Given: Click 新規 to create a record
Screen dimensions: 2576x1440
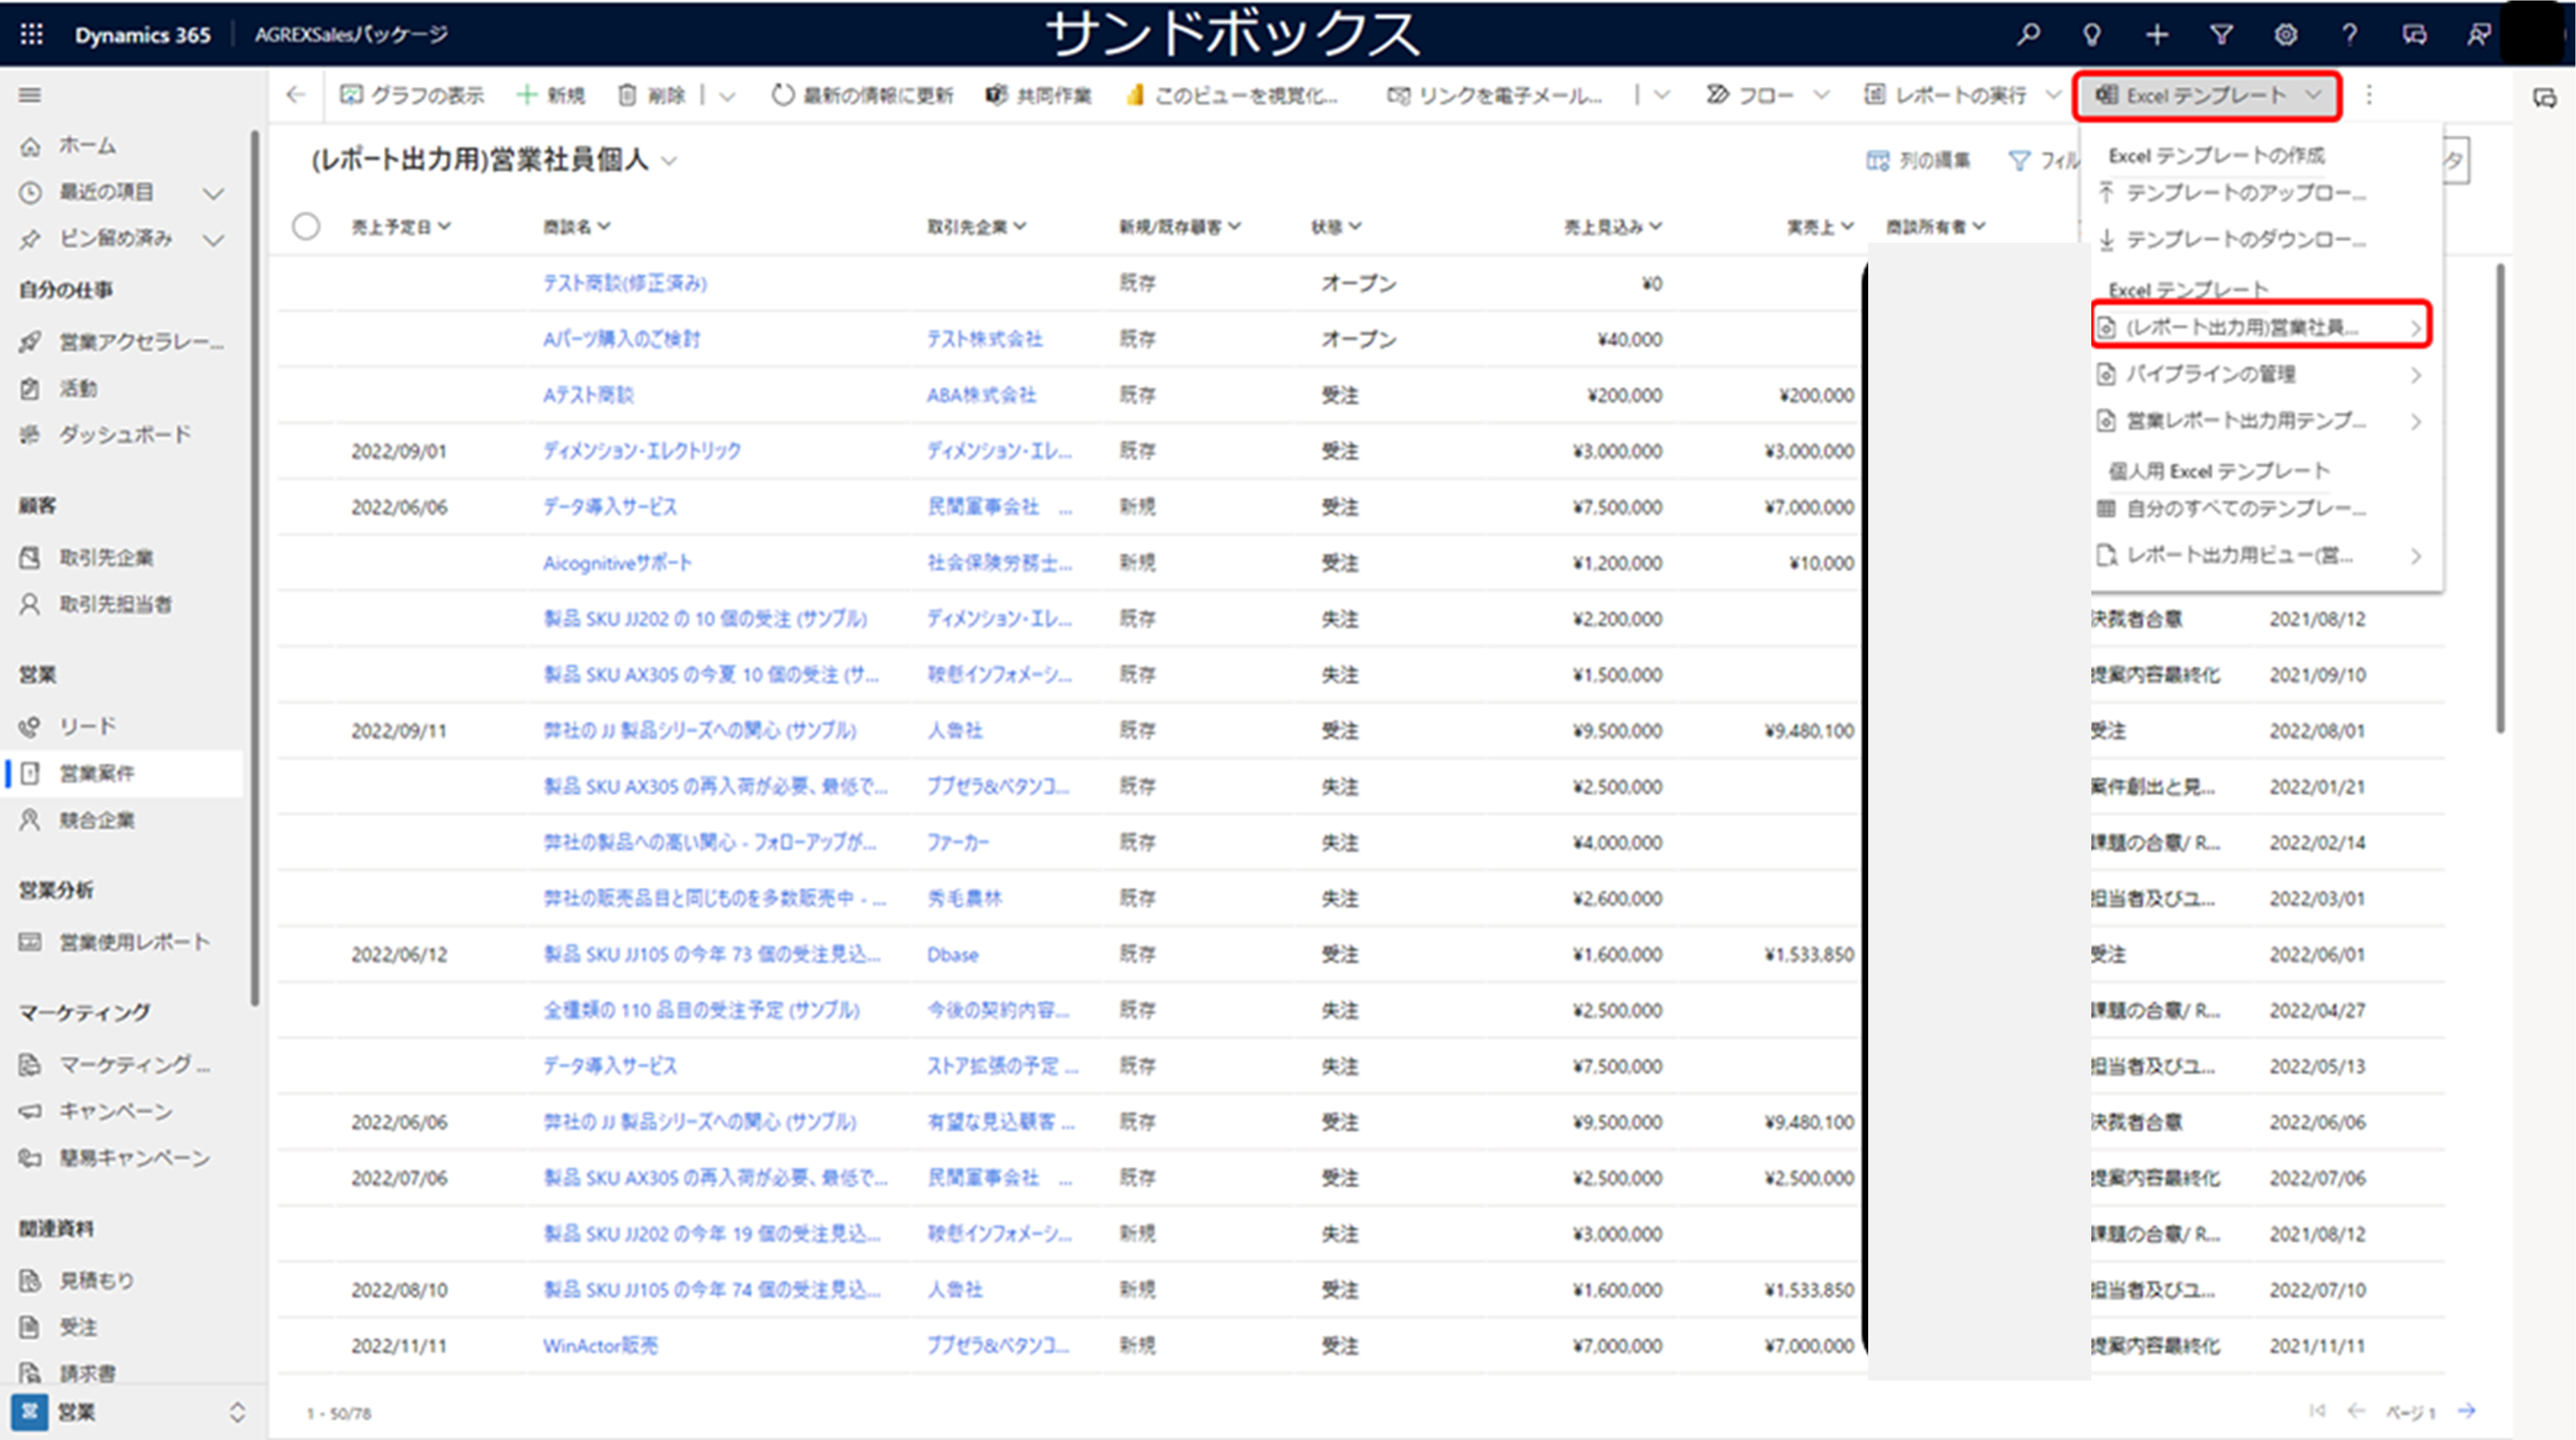Looking at the screenshot, I should (550, 95).
